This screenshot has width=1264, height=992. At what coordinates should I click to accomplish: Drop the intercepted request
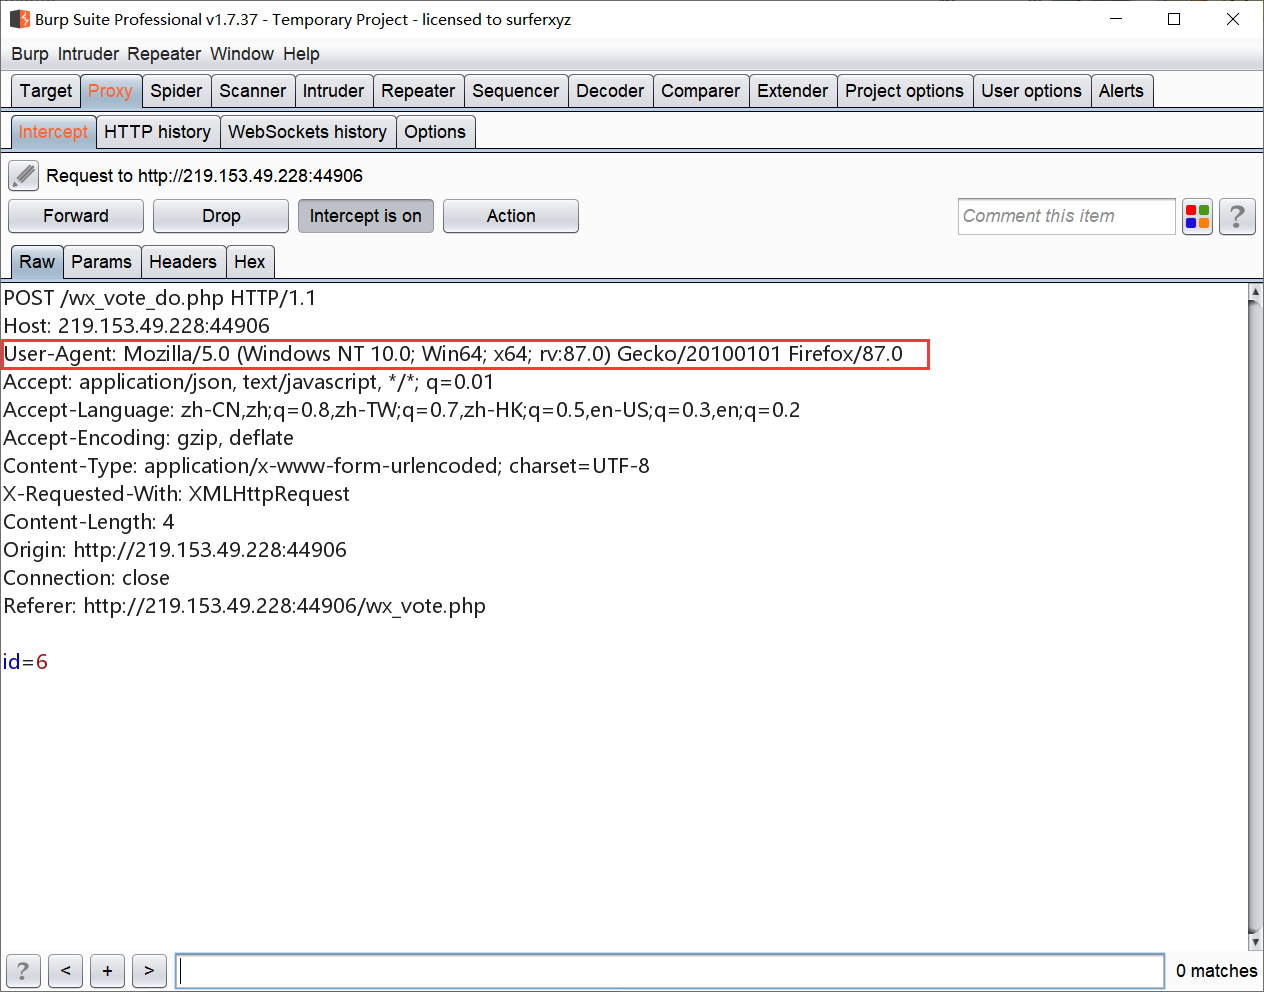221,216
